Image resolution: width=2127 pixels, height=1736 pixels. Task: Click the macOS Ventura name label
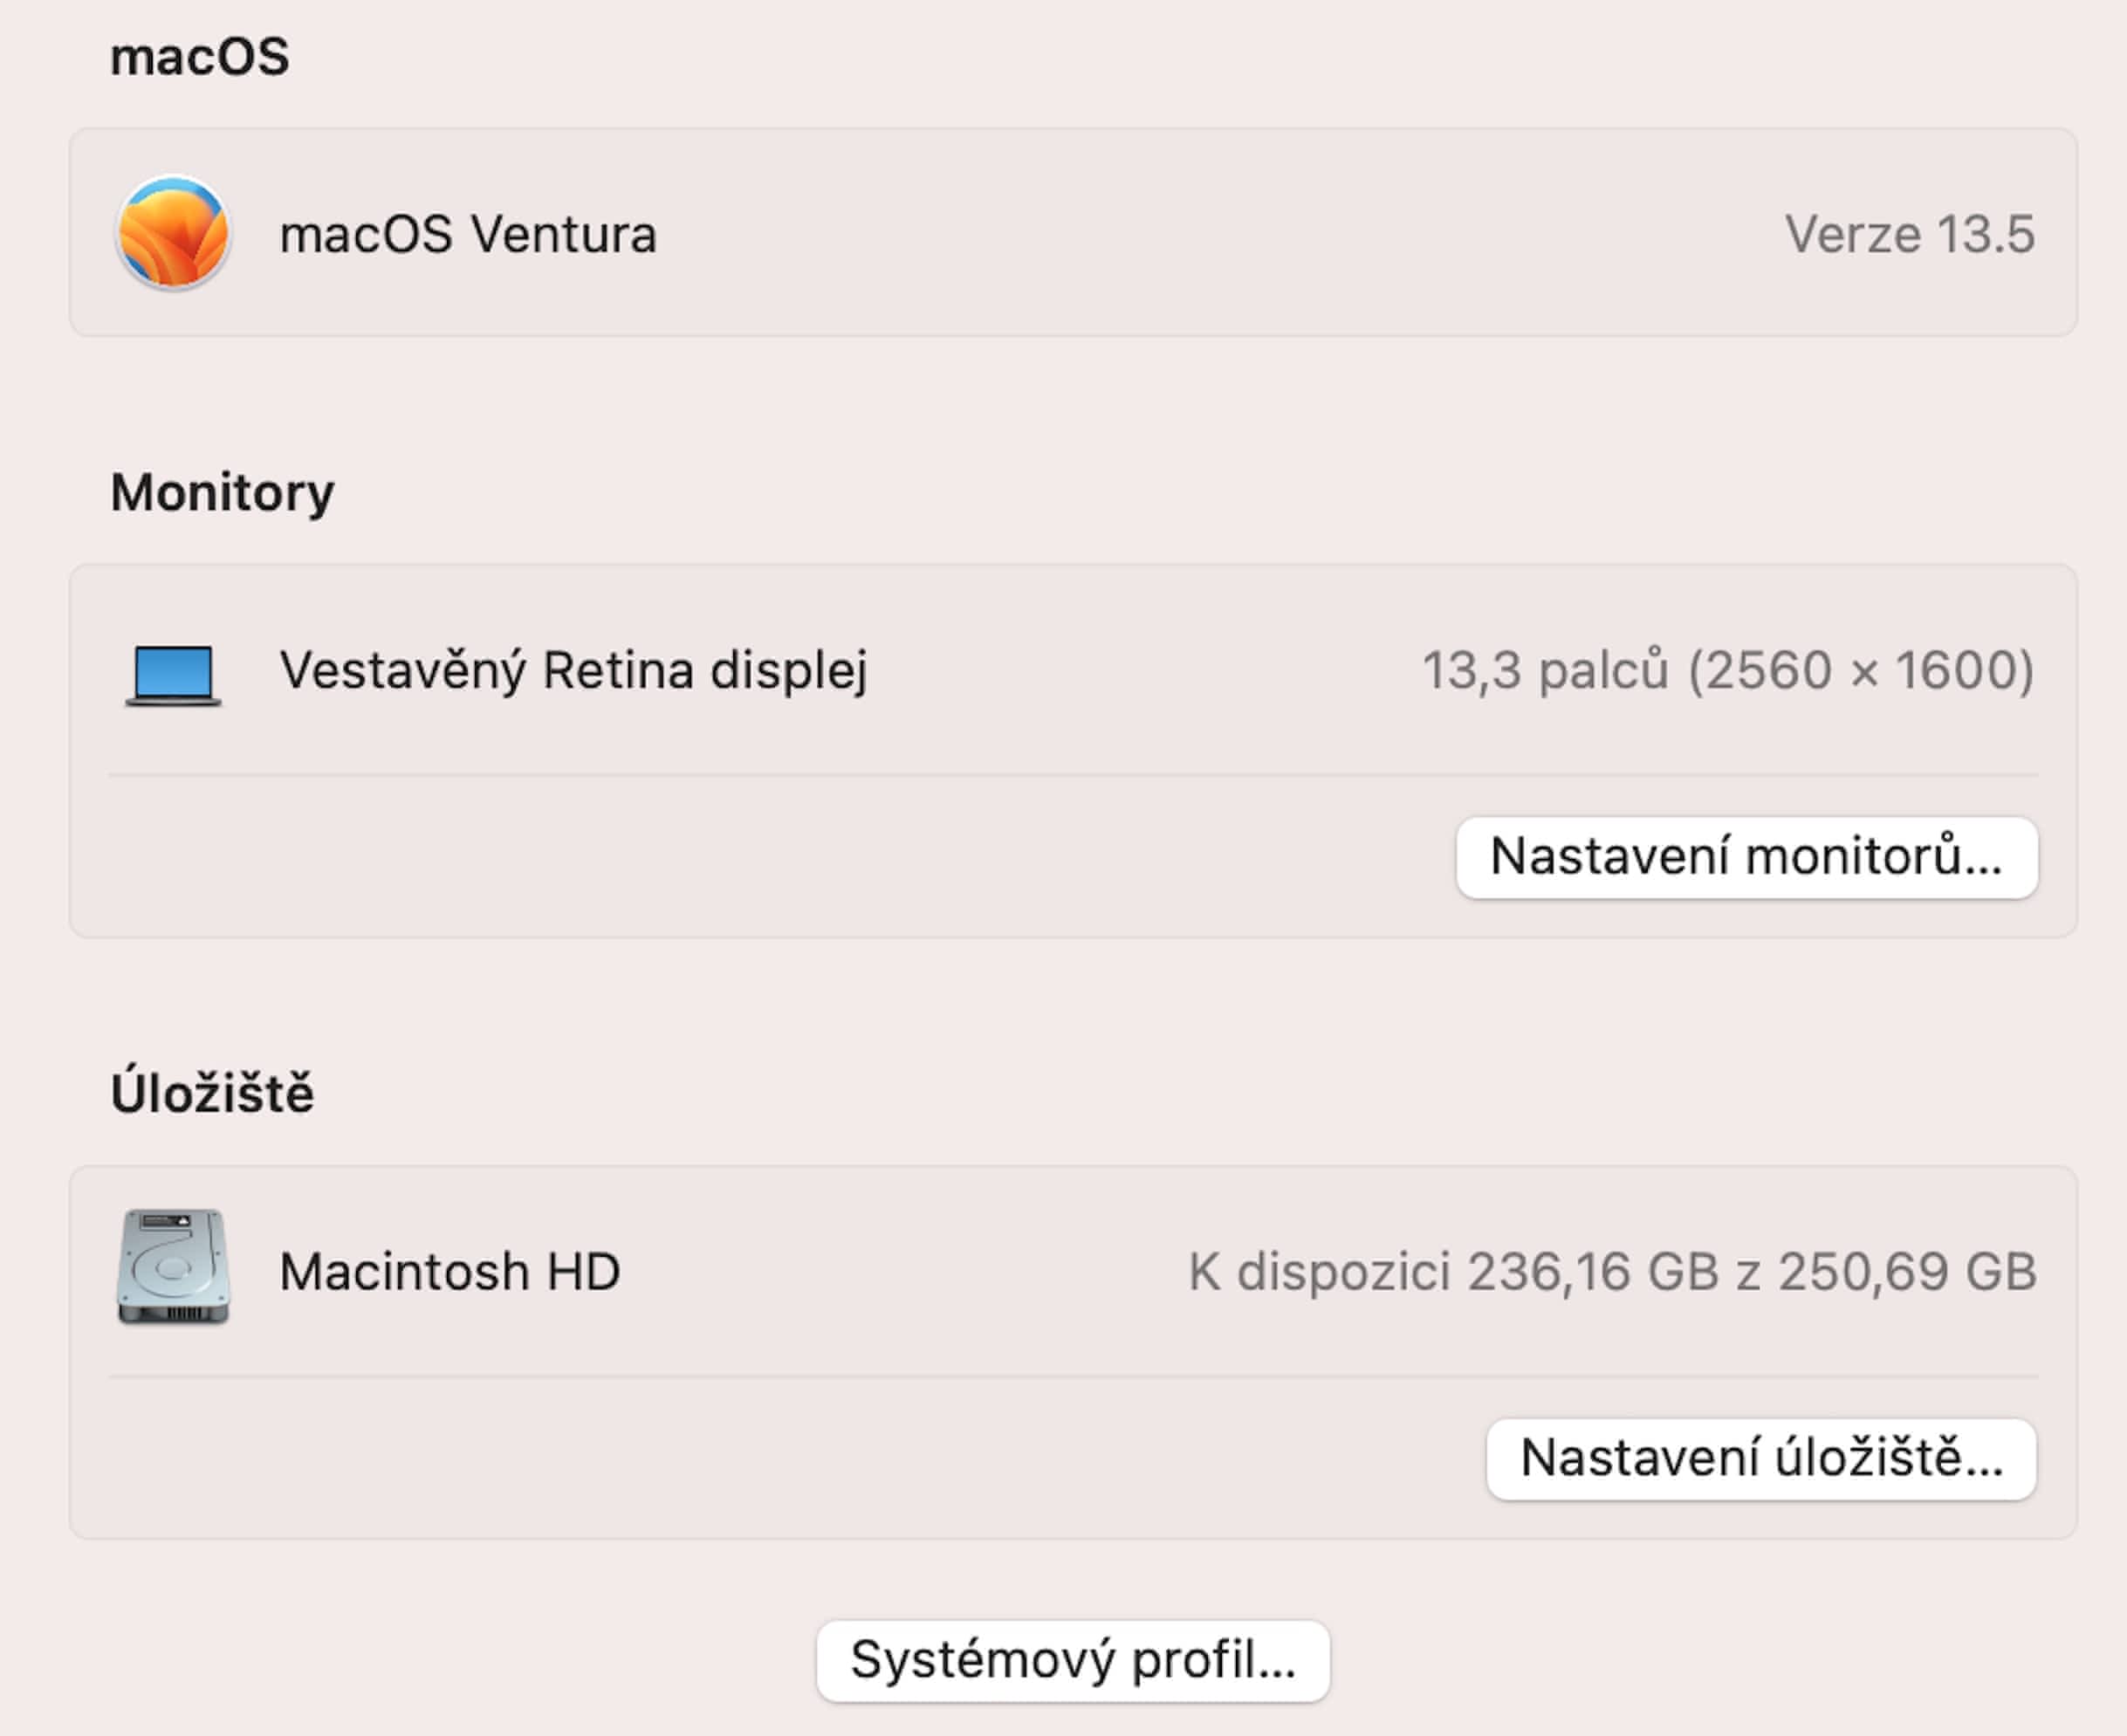click(x=467, y=235)
